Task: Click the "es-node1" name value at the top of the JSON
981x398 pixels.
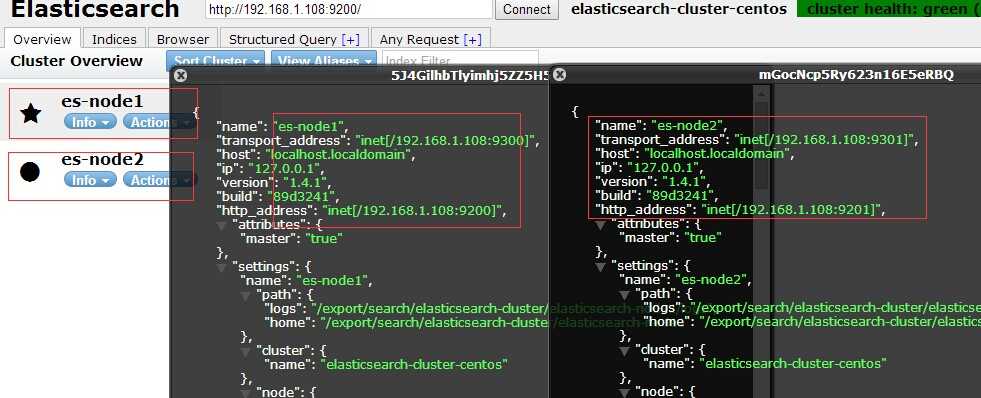Action: (x=310, y=126)
